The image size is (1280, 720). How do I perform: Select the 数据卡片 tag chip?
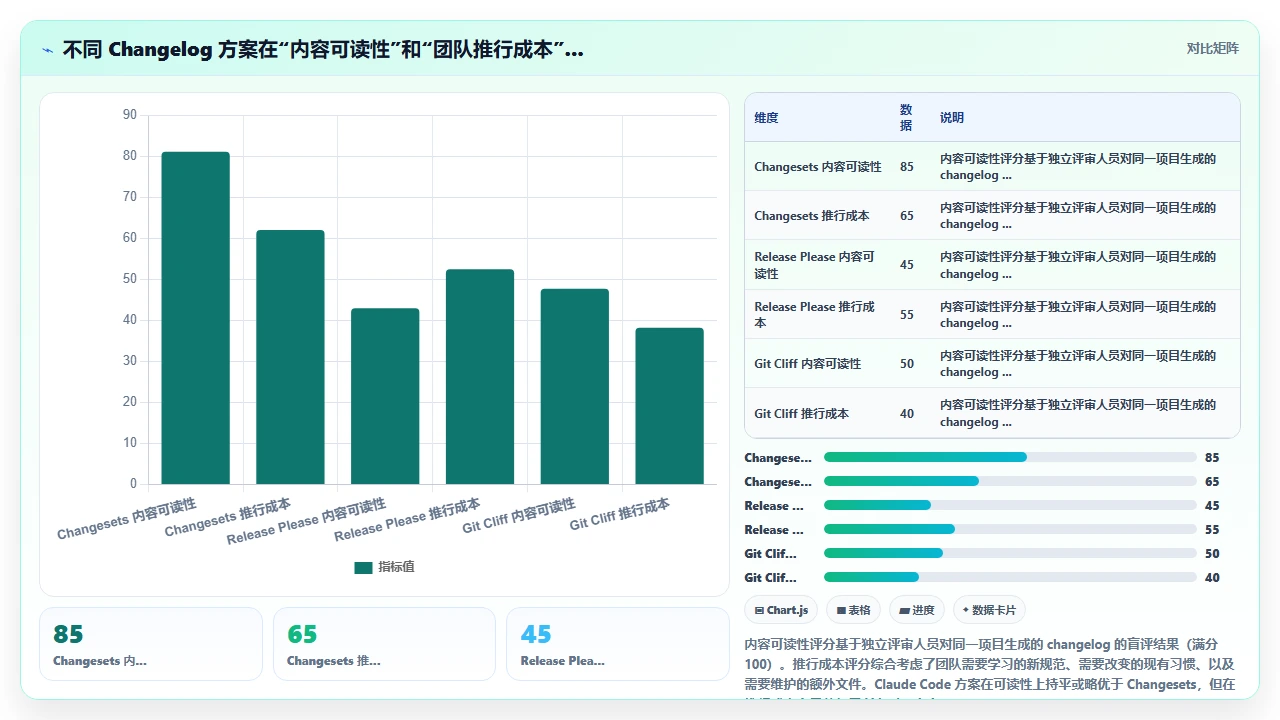coord(988,610)
